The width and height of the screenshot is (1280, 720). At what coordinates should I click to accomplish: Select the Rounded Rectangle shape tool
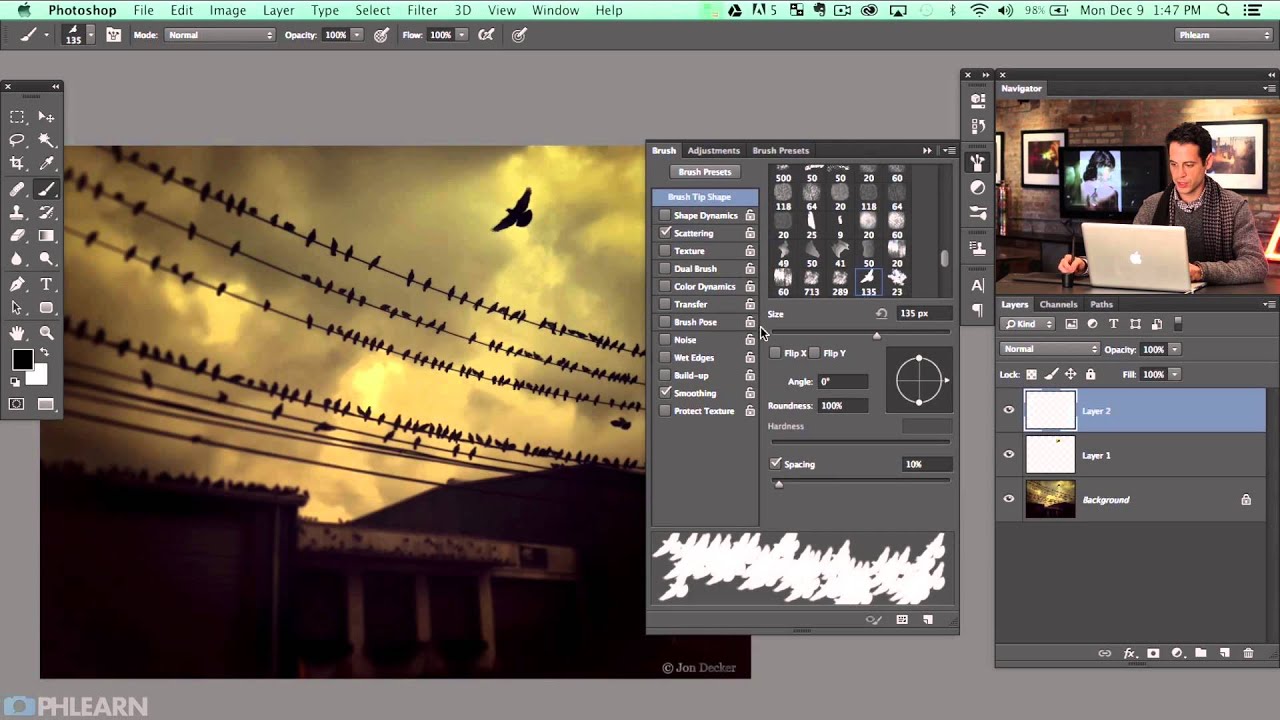pos(46,308)
